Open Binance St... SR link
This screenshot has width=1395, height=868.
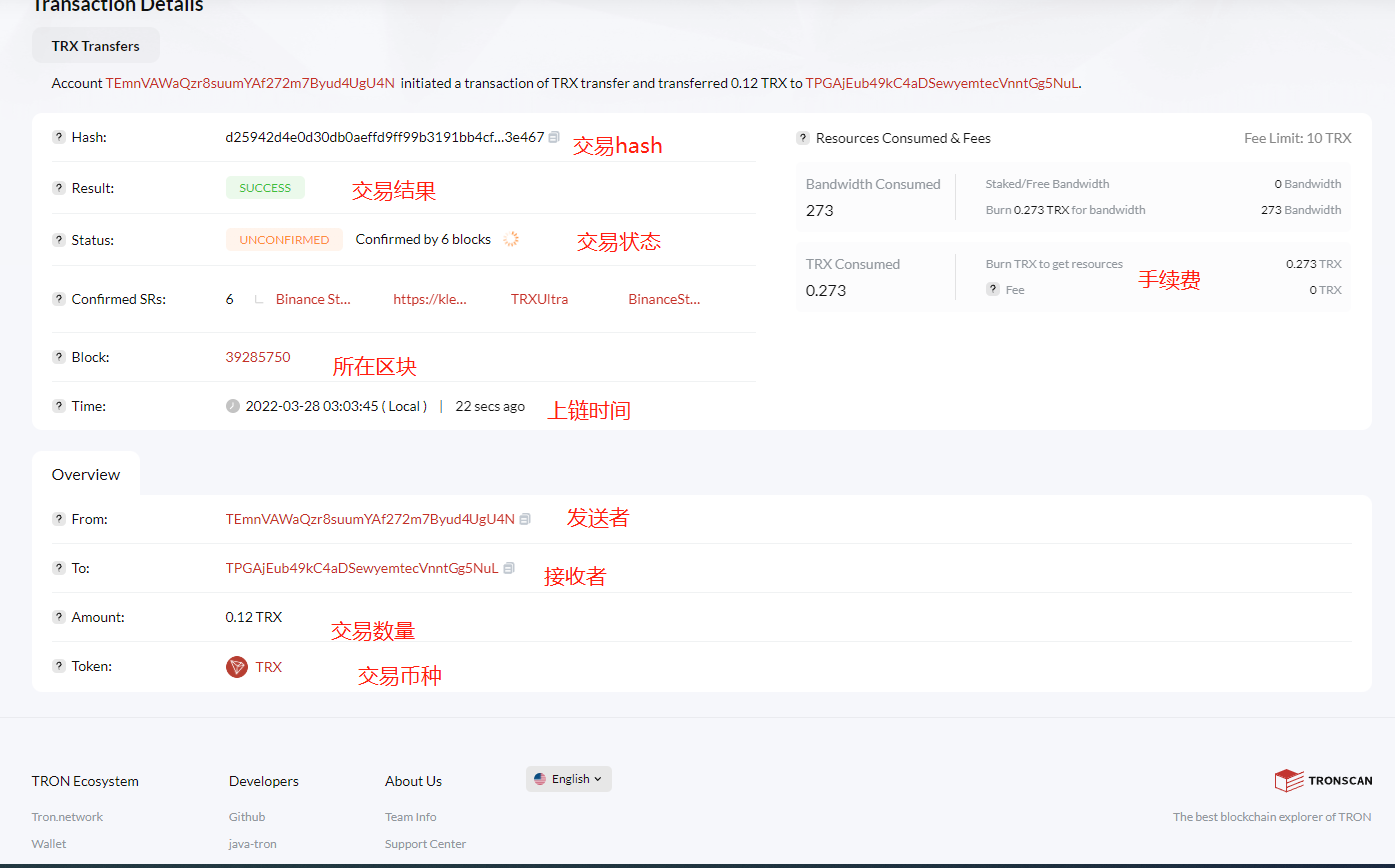(313, 299)
